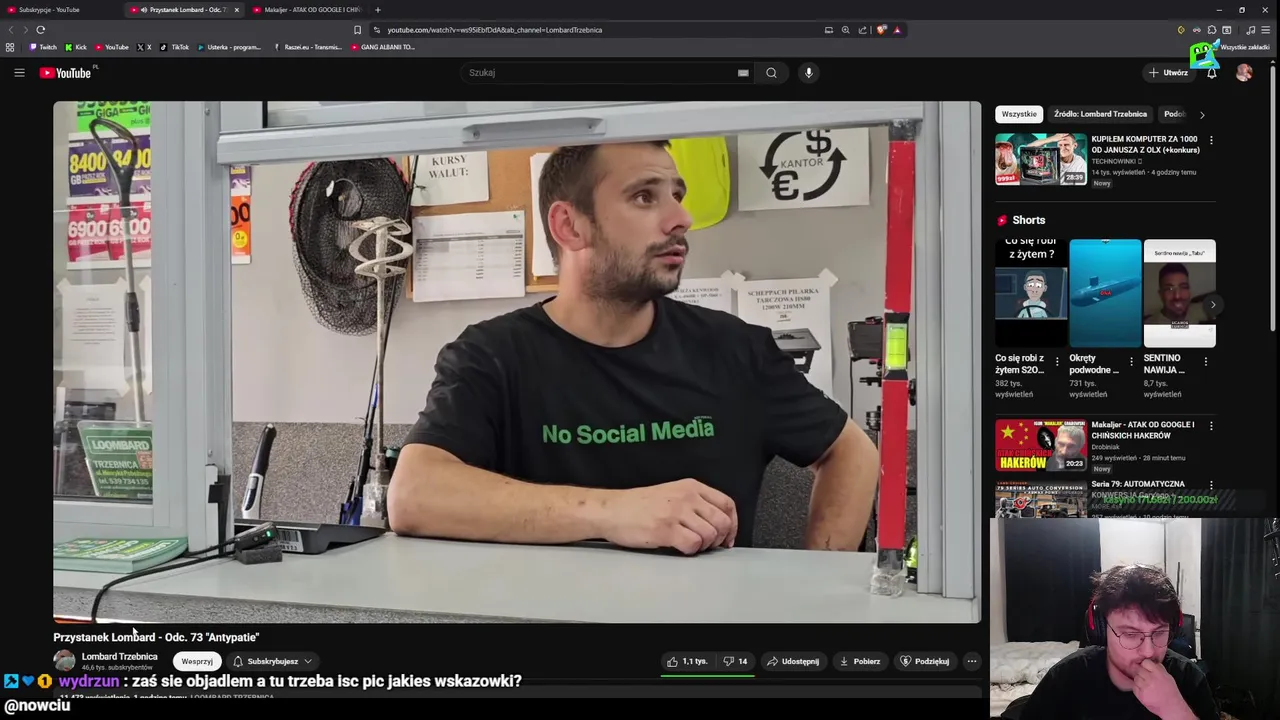Open the browser extensions puzzle icon
Viewport: 1280px width, 720px height.
1211,30
